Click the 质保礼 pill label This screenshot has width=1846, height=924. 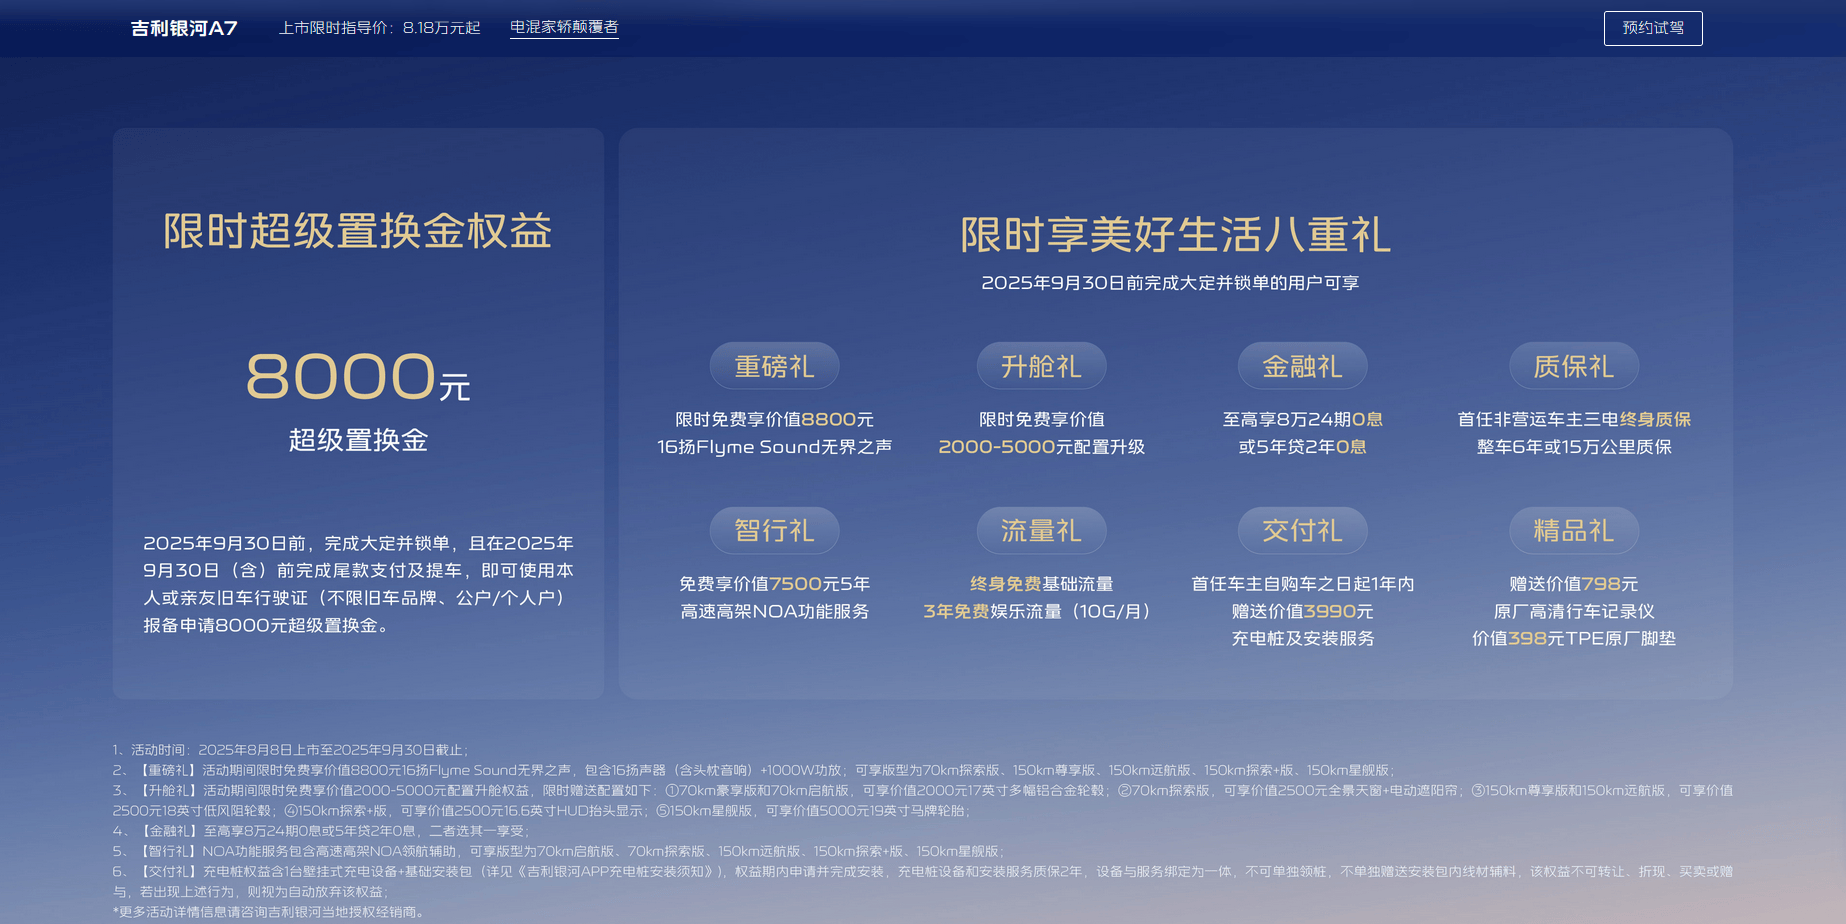point(1574,366)
